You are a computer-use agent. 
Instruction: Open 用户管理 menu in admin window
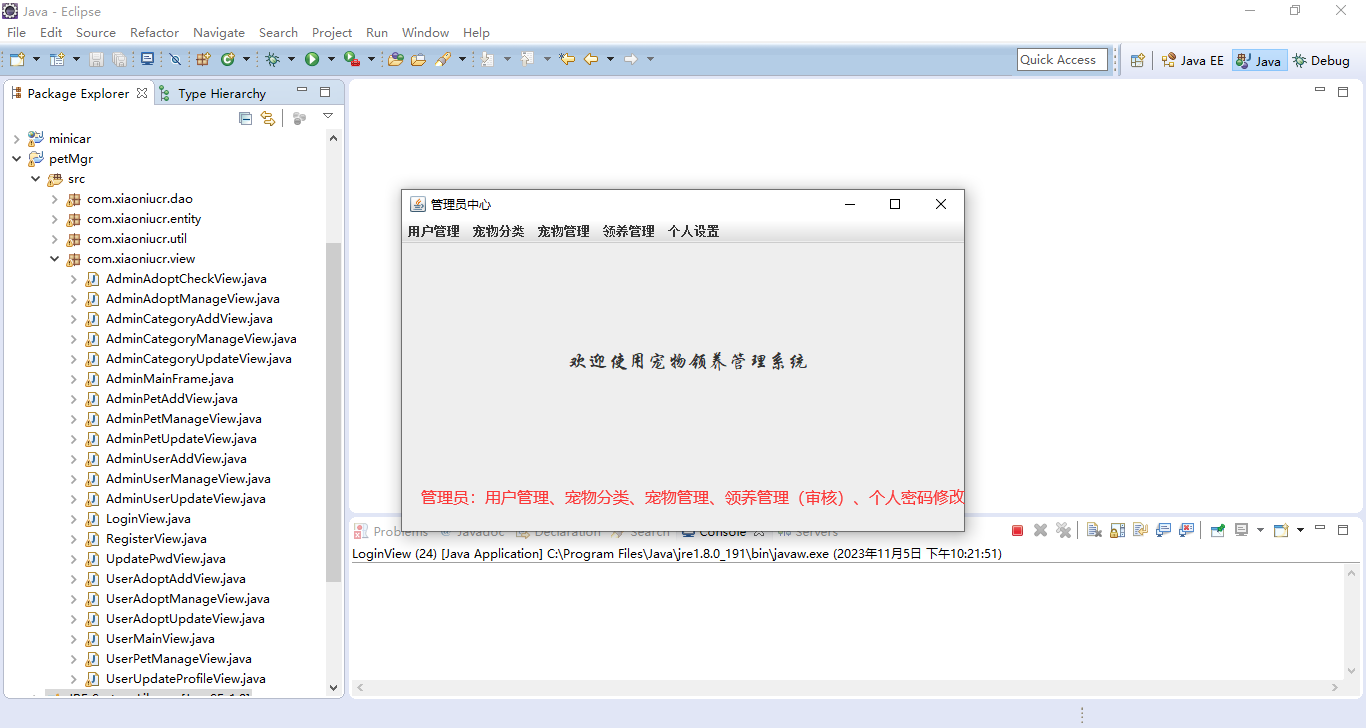point(434,231)
